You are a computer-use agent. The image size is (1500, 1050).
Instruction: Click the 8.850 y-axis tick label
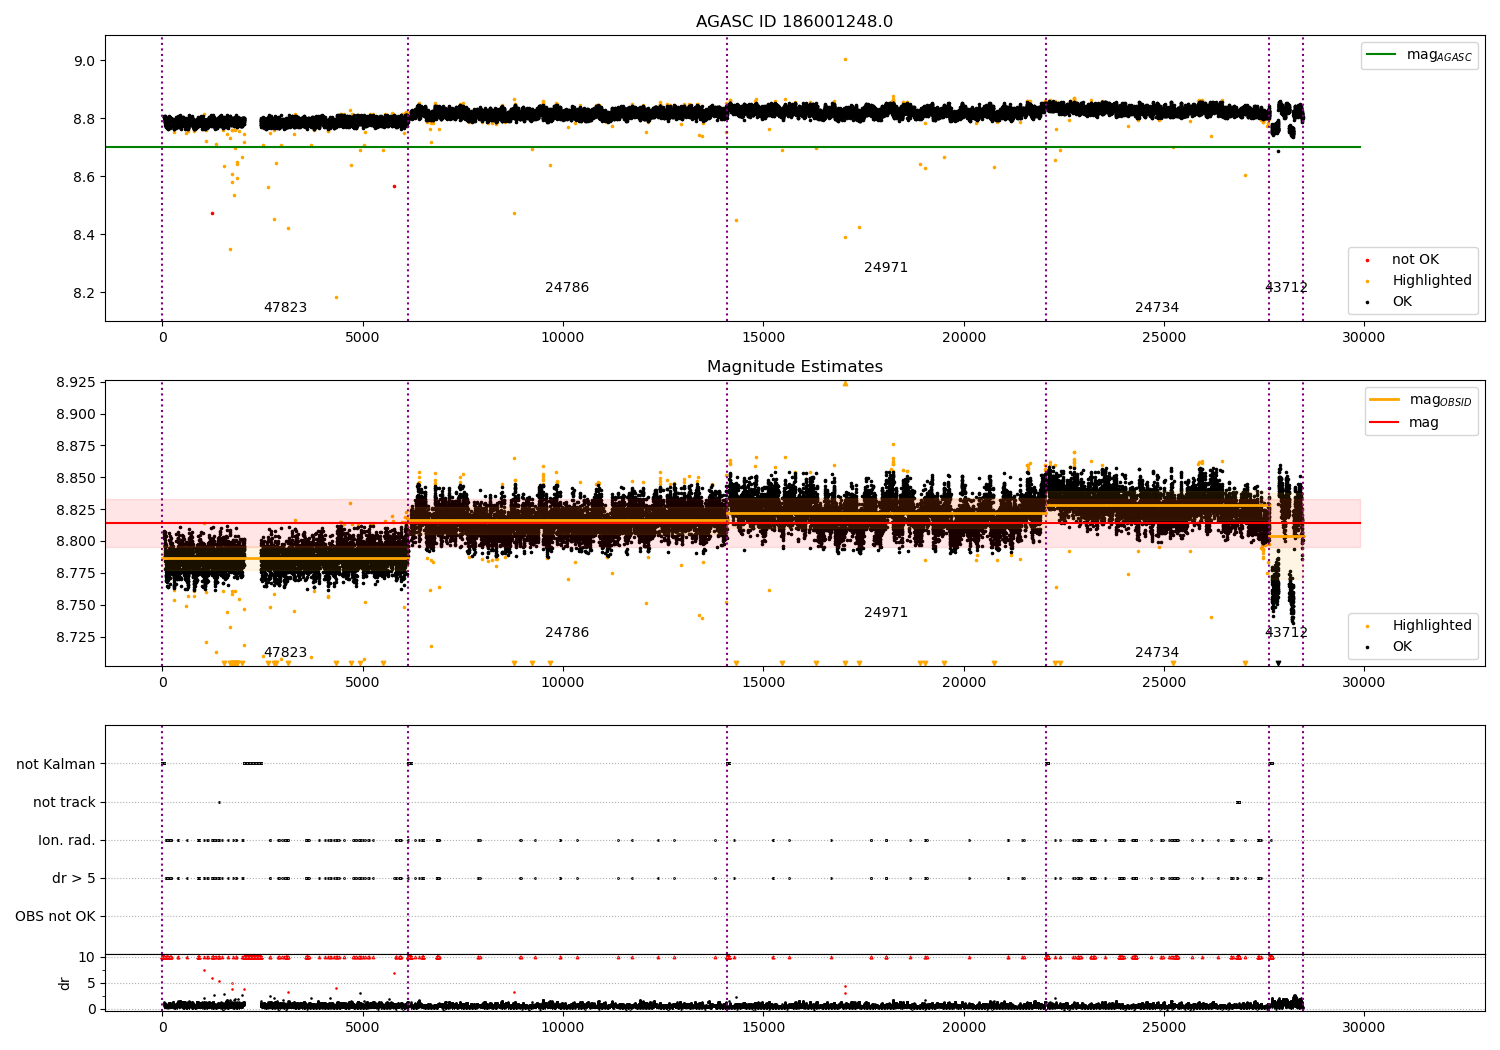pos(76,478)
